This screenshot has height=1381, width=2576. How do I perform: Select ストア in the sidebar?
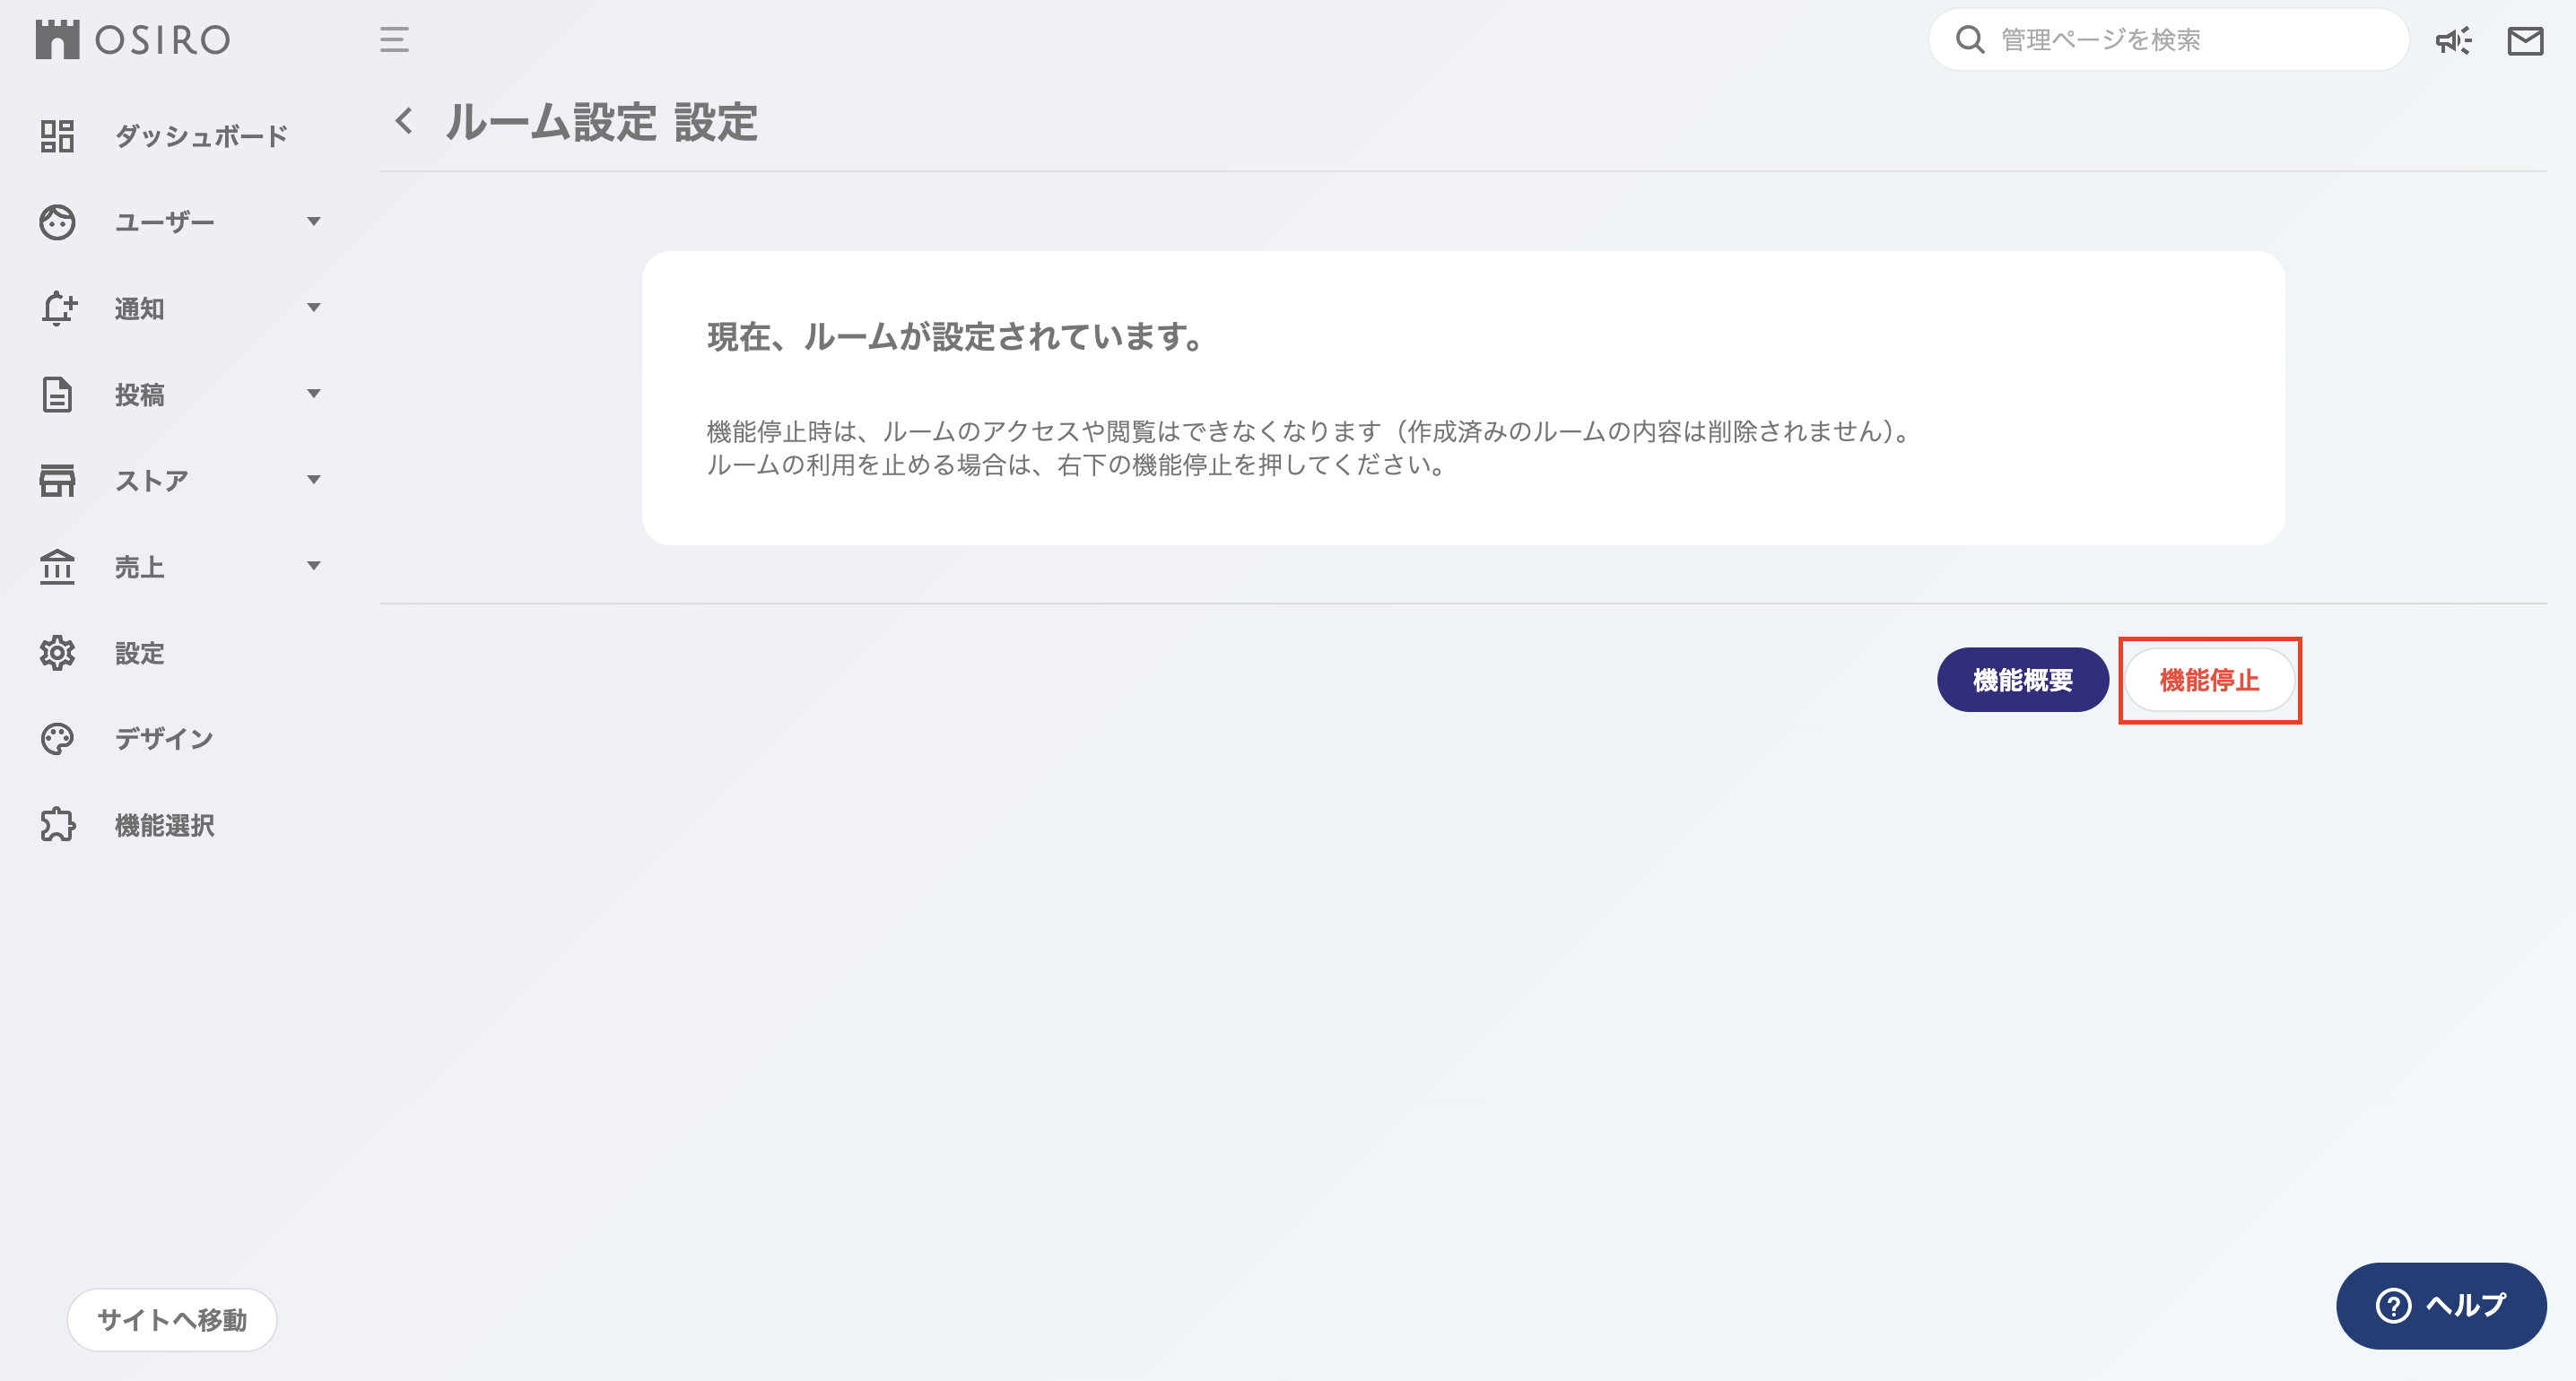(x=151, y=480)
